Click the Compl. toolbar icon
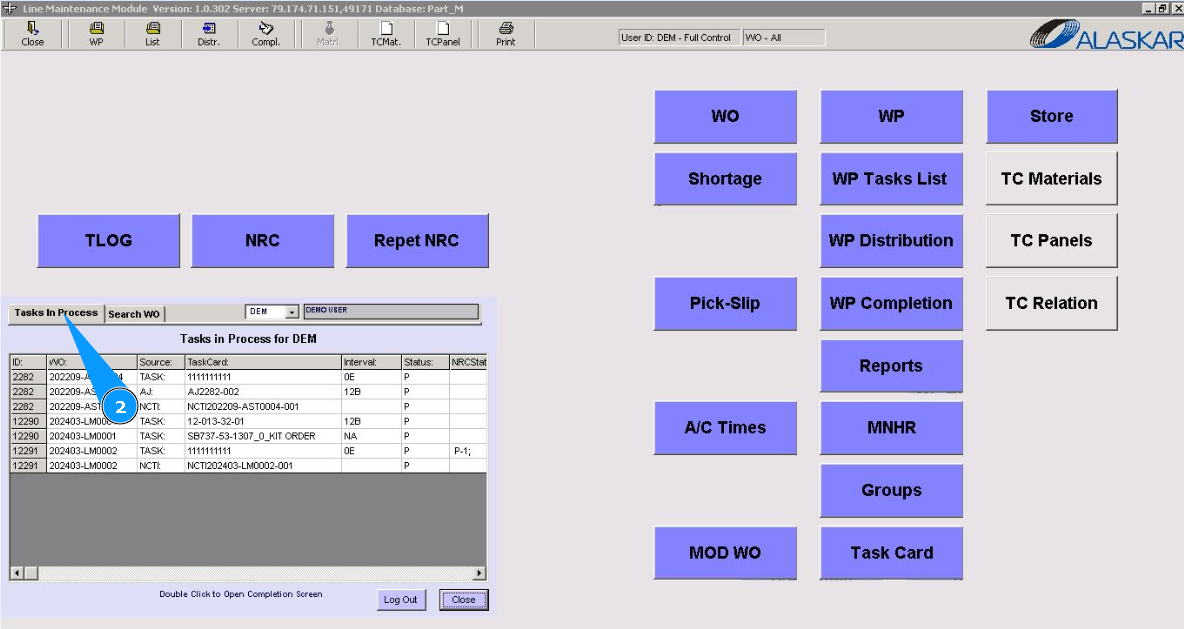The image size is (1184, 629). [x=266, y=35]
